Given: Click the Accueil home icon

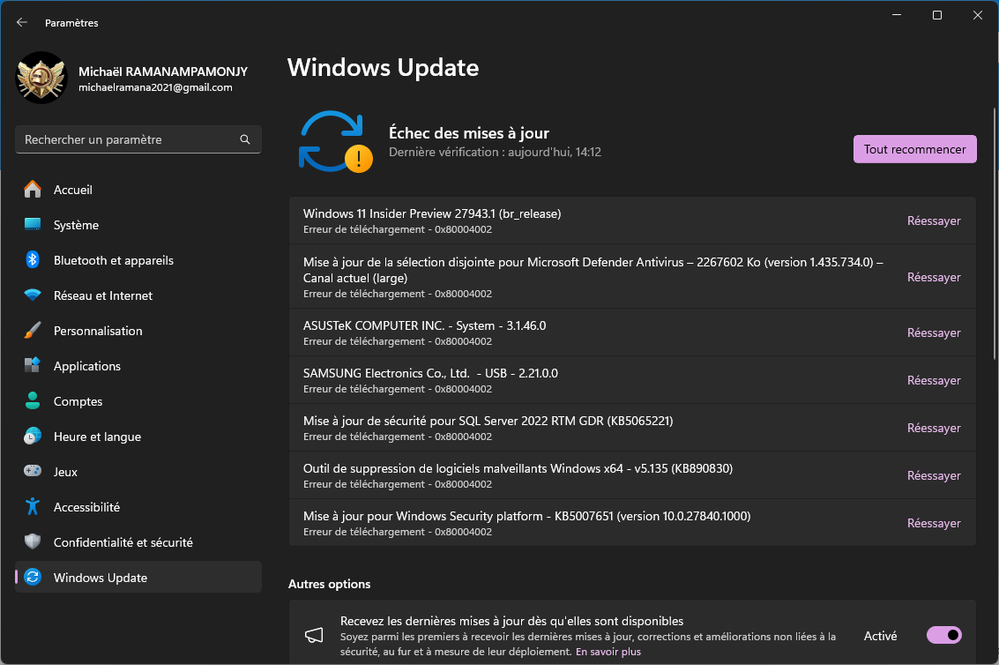Looking at the screenshot, I should point(32,190).
